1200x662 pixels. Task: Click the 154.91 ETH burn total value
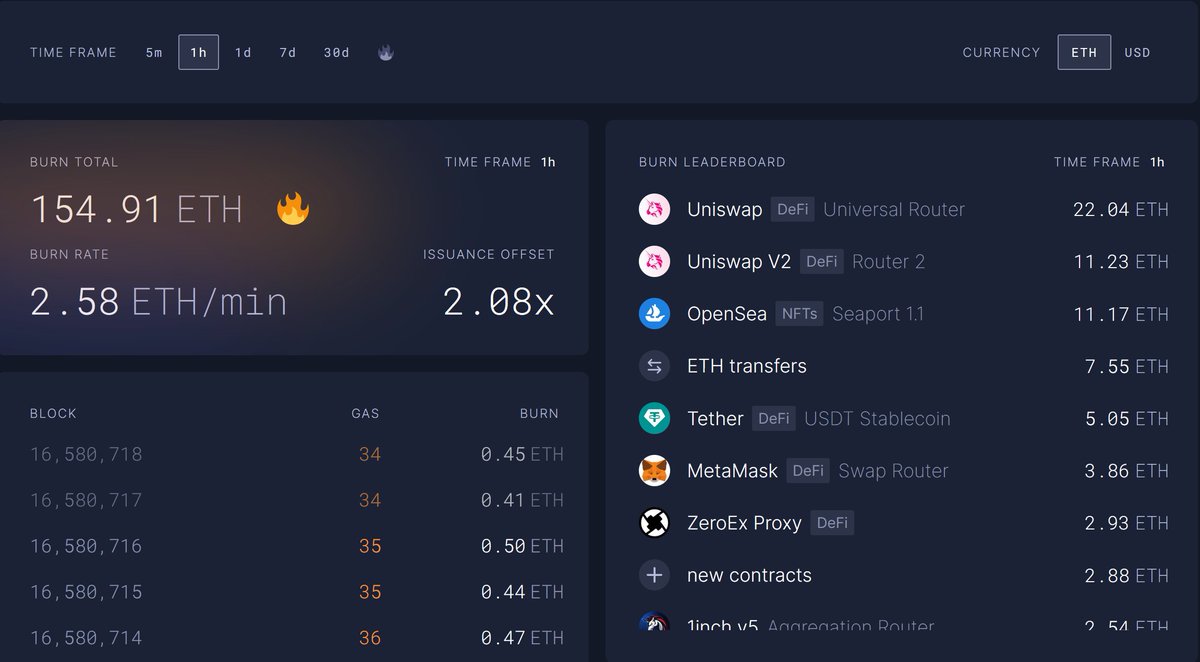[137, 210]
